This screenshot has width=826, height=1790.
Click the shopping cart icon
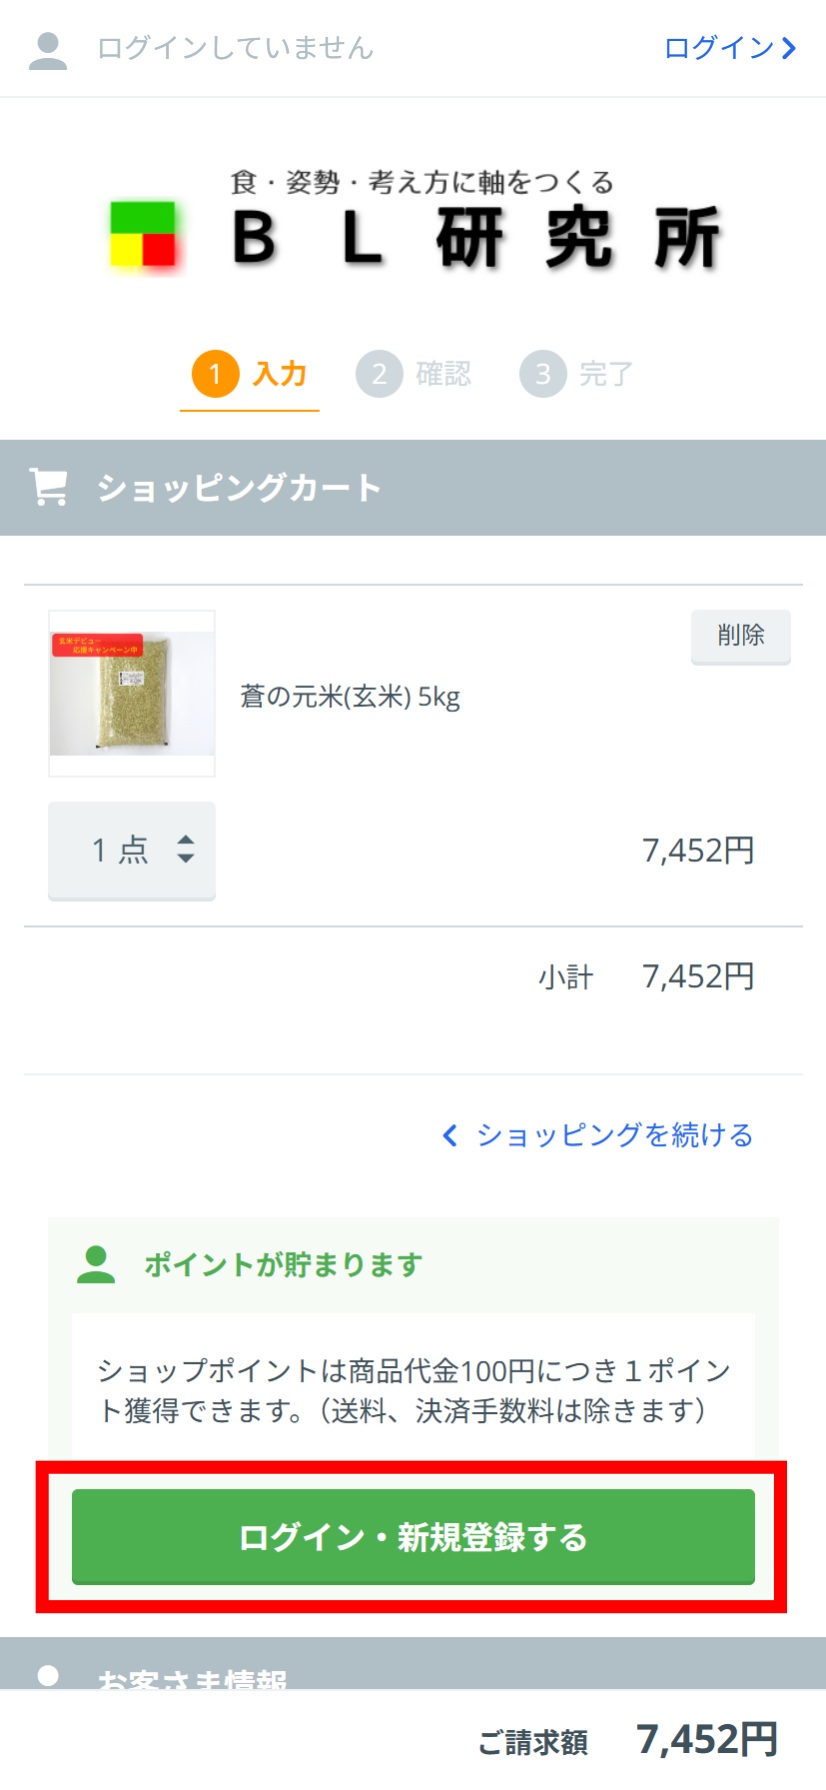click(x=48, y=488)
